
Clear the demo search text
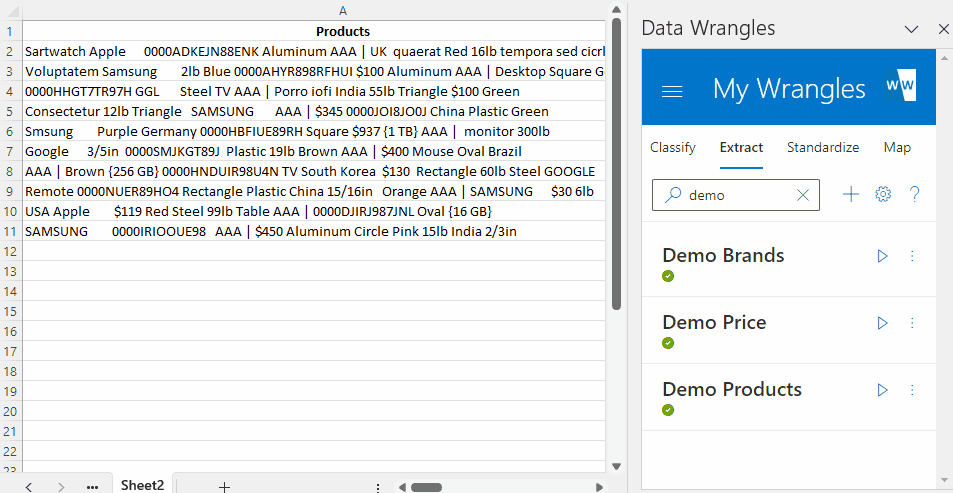coord(803,195)
